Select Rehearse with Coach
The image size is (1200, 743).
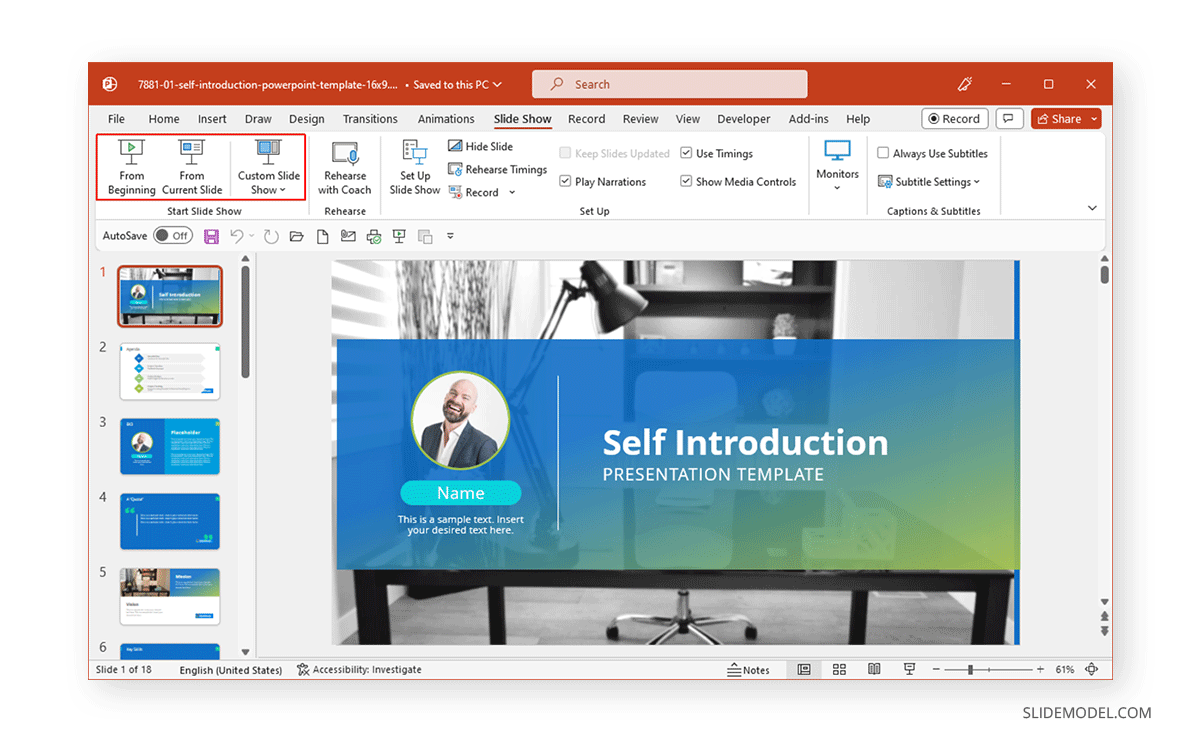(x=344, y=167)
